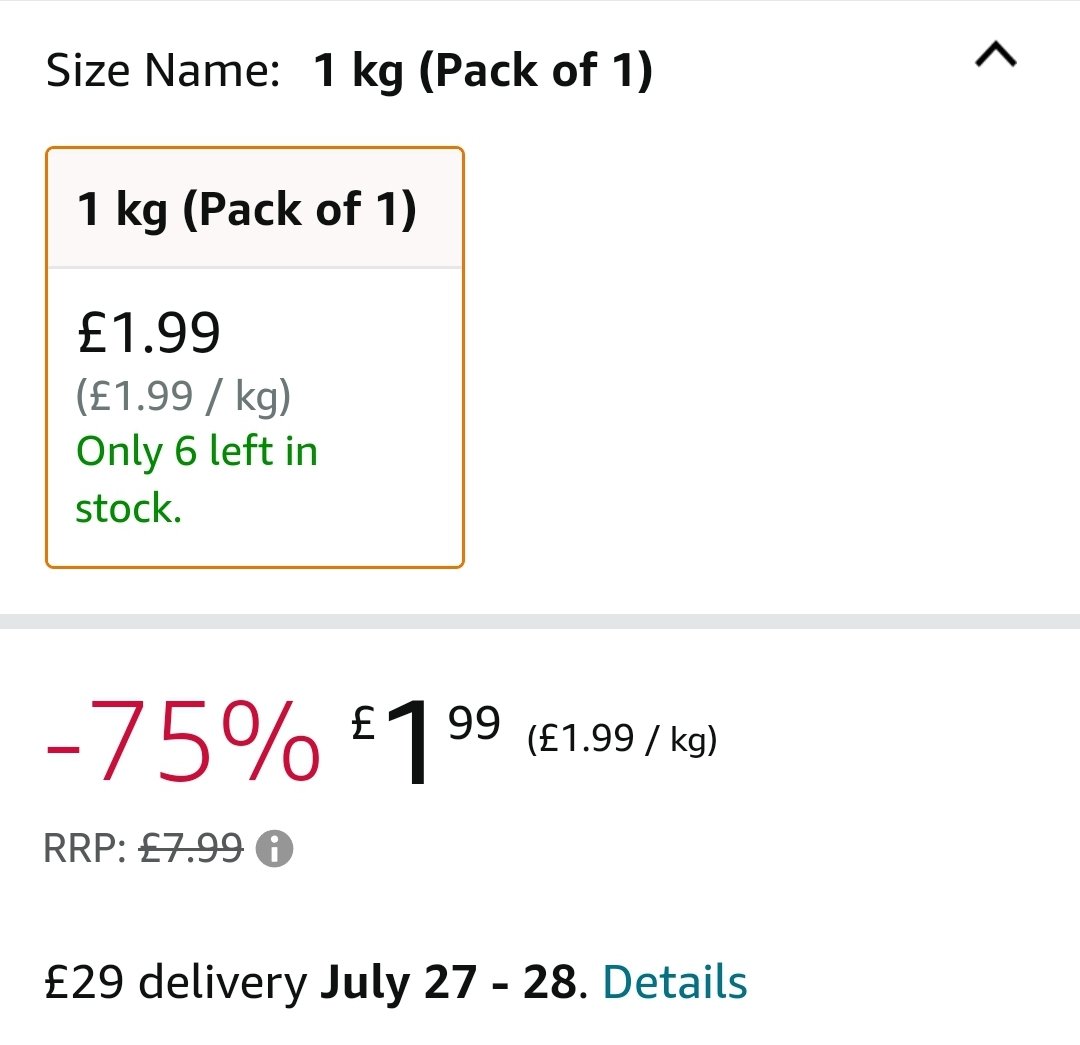Tap the small £ symbol of the main price

point(363,723)
